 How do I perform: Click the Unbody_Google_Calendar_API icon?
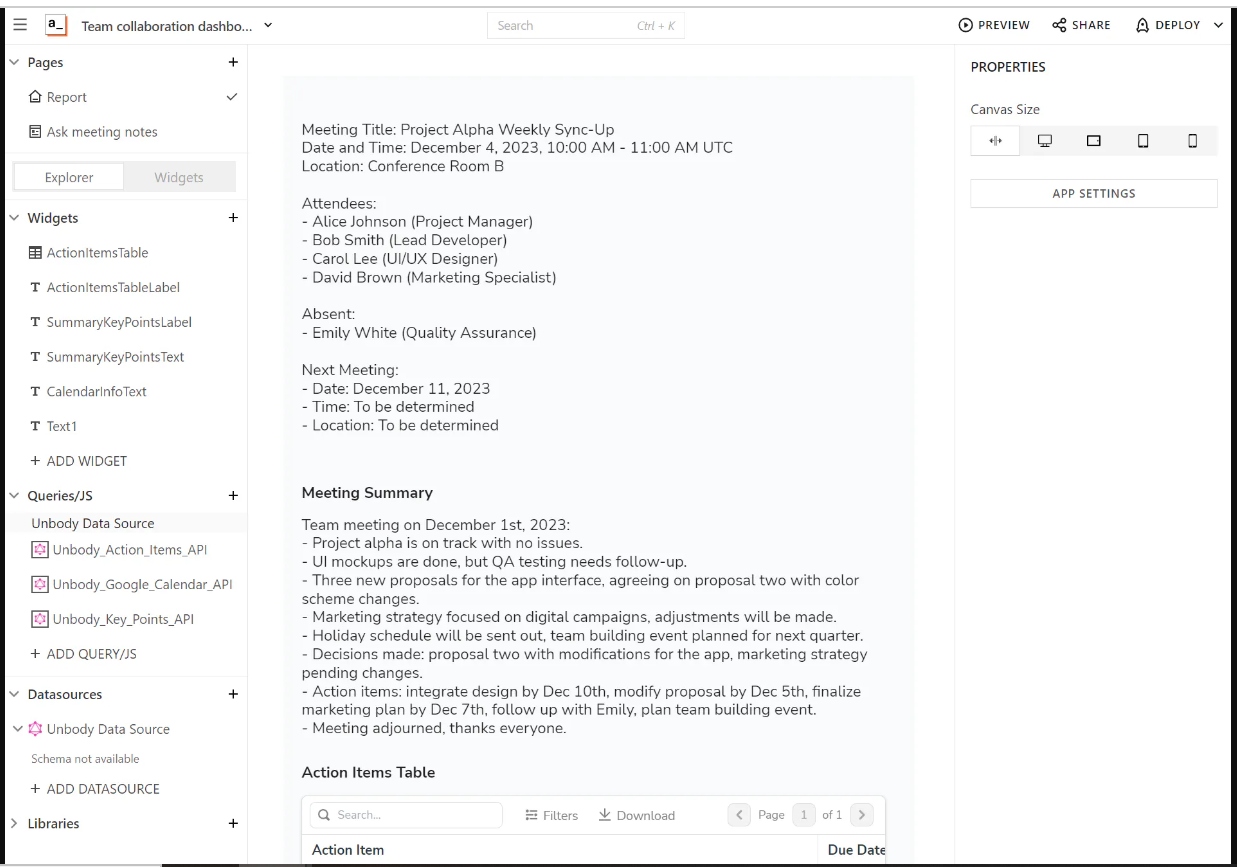click(x=40, y=584)
